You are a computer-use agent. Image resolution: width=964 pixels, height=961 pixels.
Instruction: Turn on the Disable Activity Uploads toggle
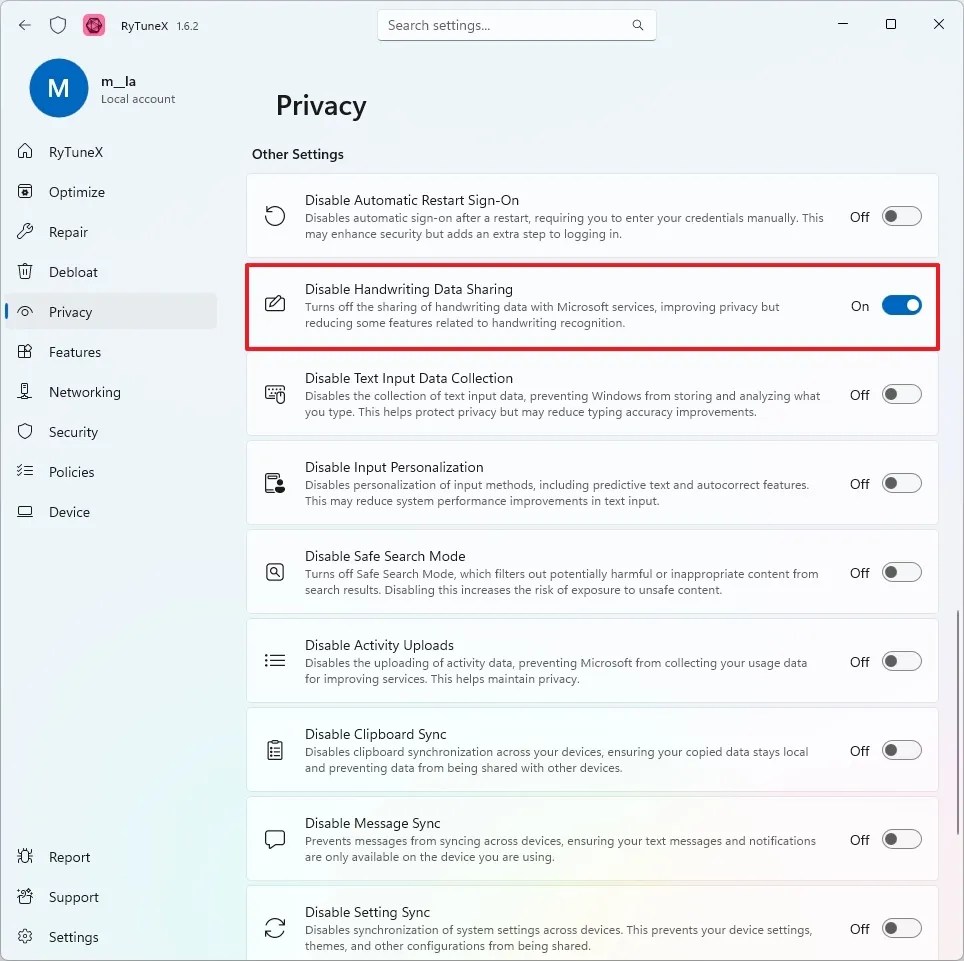pyautogui.click(x=901, y=661)
